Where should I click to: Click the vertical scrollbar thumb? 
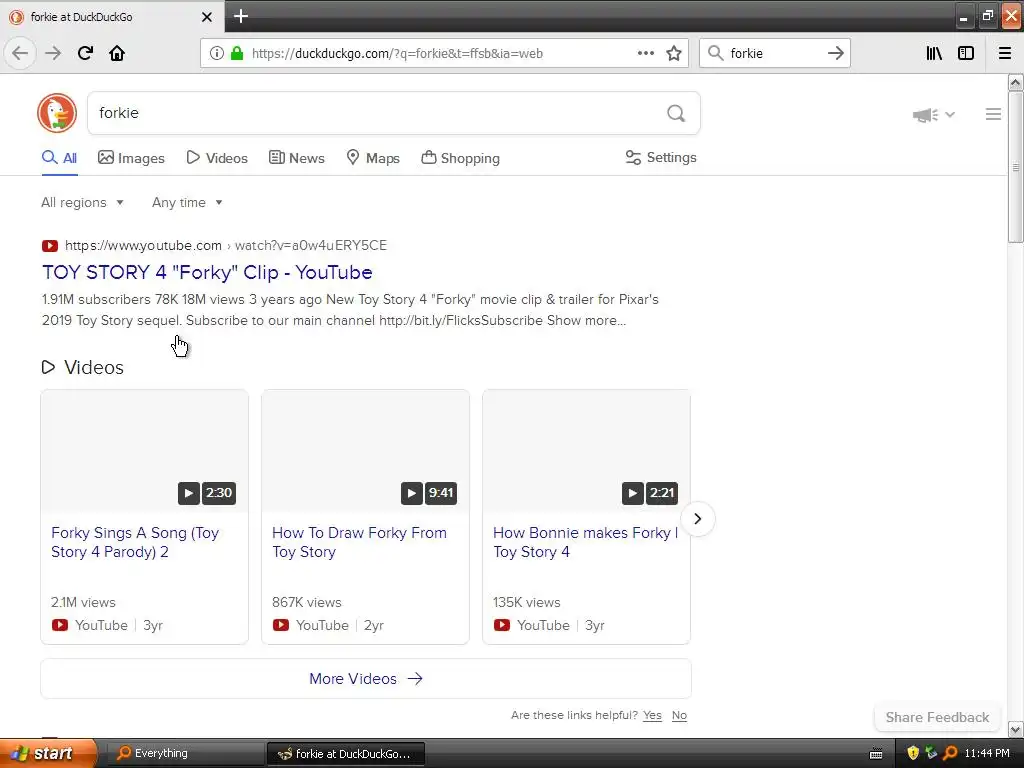[x=1015, y=167]
